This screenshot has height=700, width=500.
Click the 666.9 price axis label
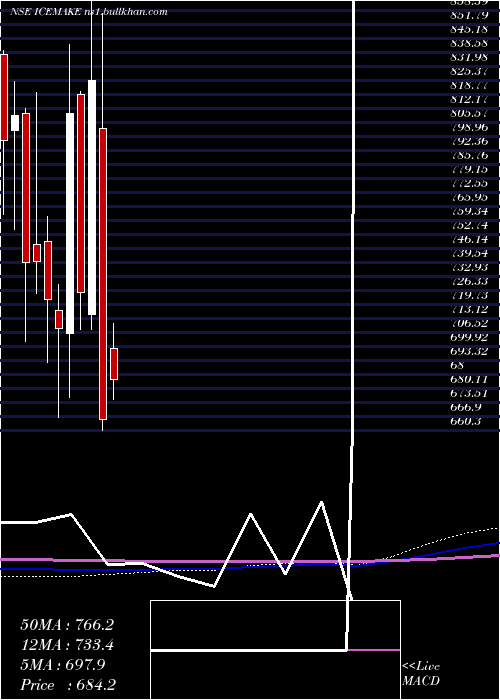466,407
